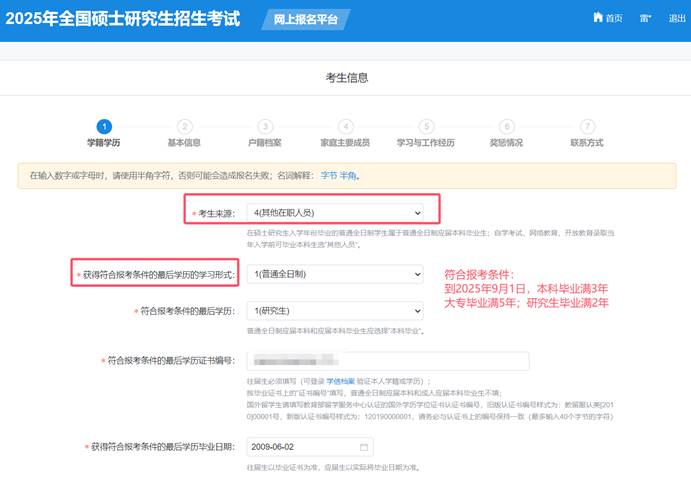Screen dimensions: 691x478
Task: Select step 5 circle 学习与工作经历
Action: pos(426,126)
